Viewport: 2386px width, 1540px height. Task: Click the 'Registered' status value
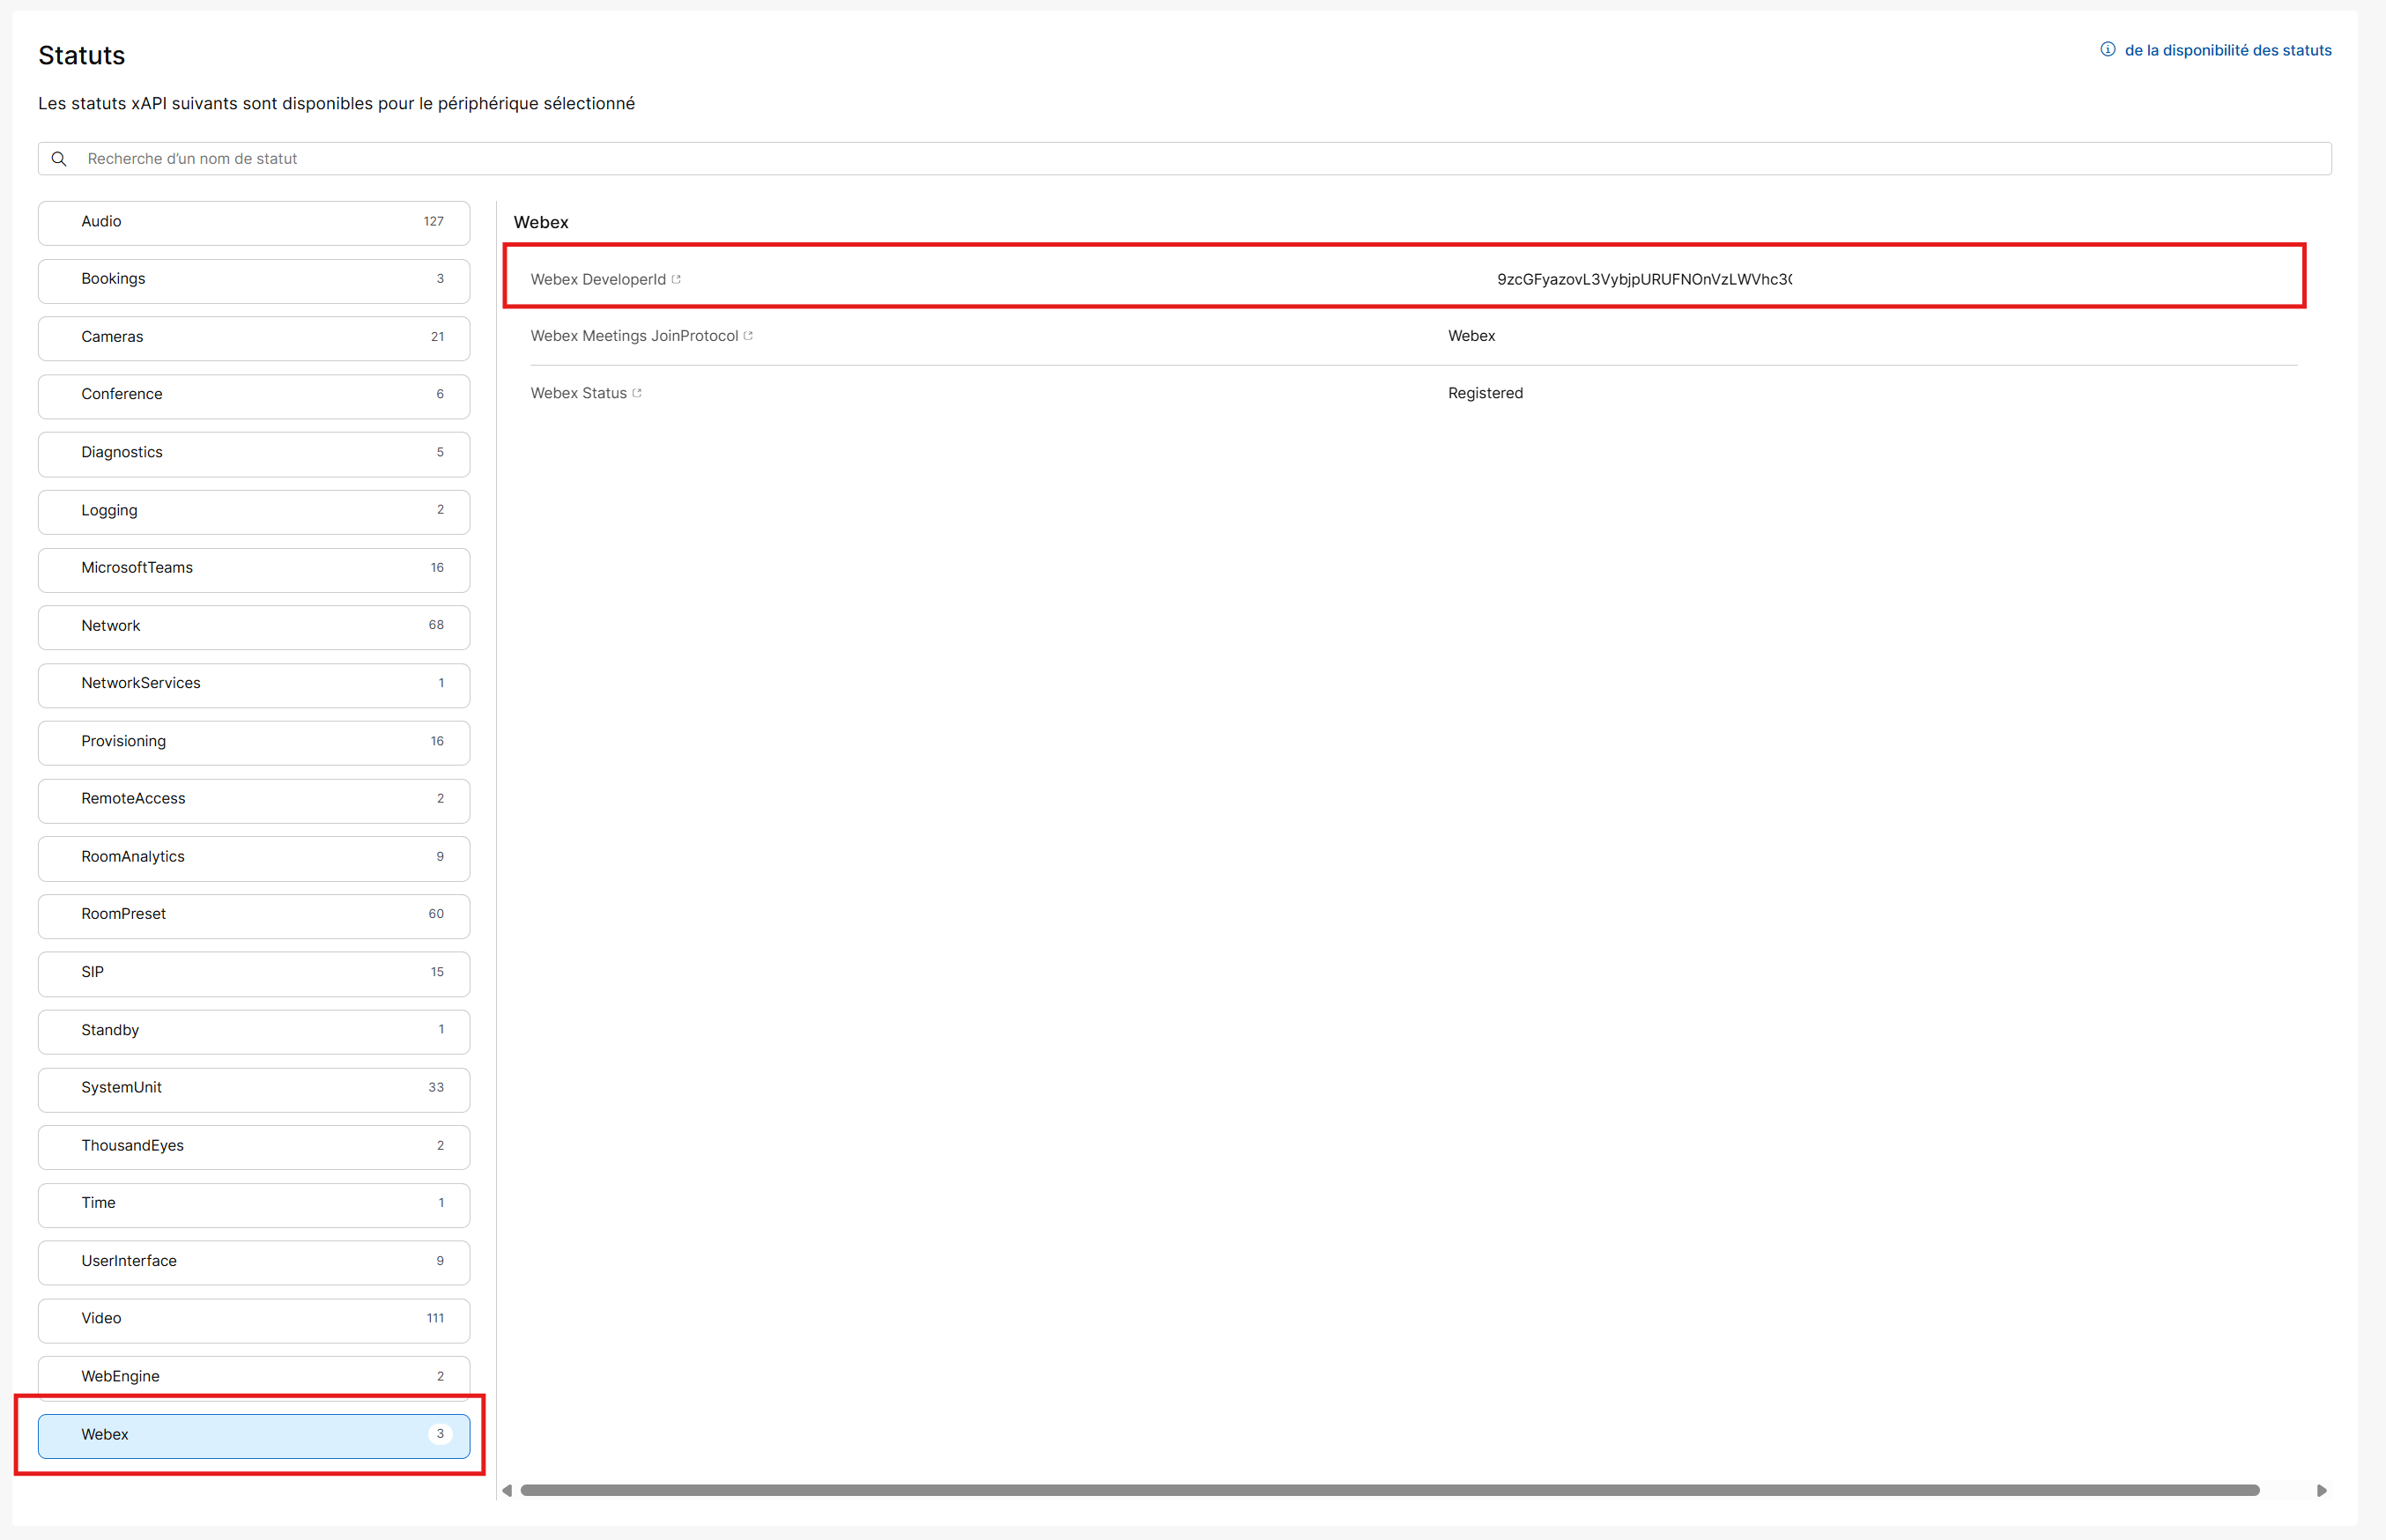point(1485,393)
